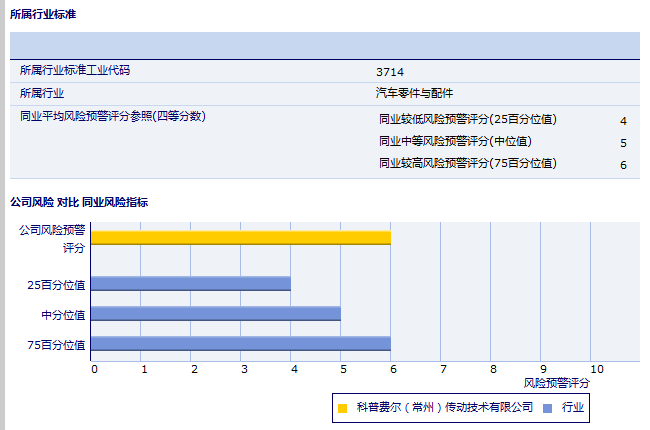Click the 行业 legend label
The height and width of the screenshot is (430, 650).
click(573, 408)
